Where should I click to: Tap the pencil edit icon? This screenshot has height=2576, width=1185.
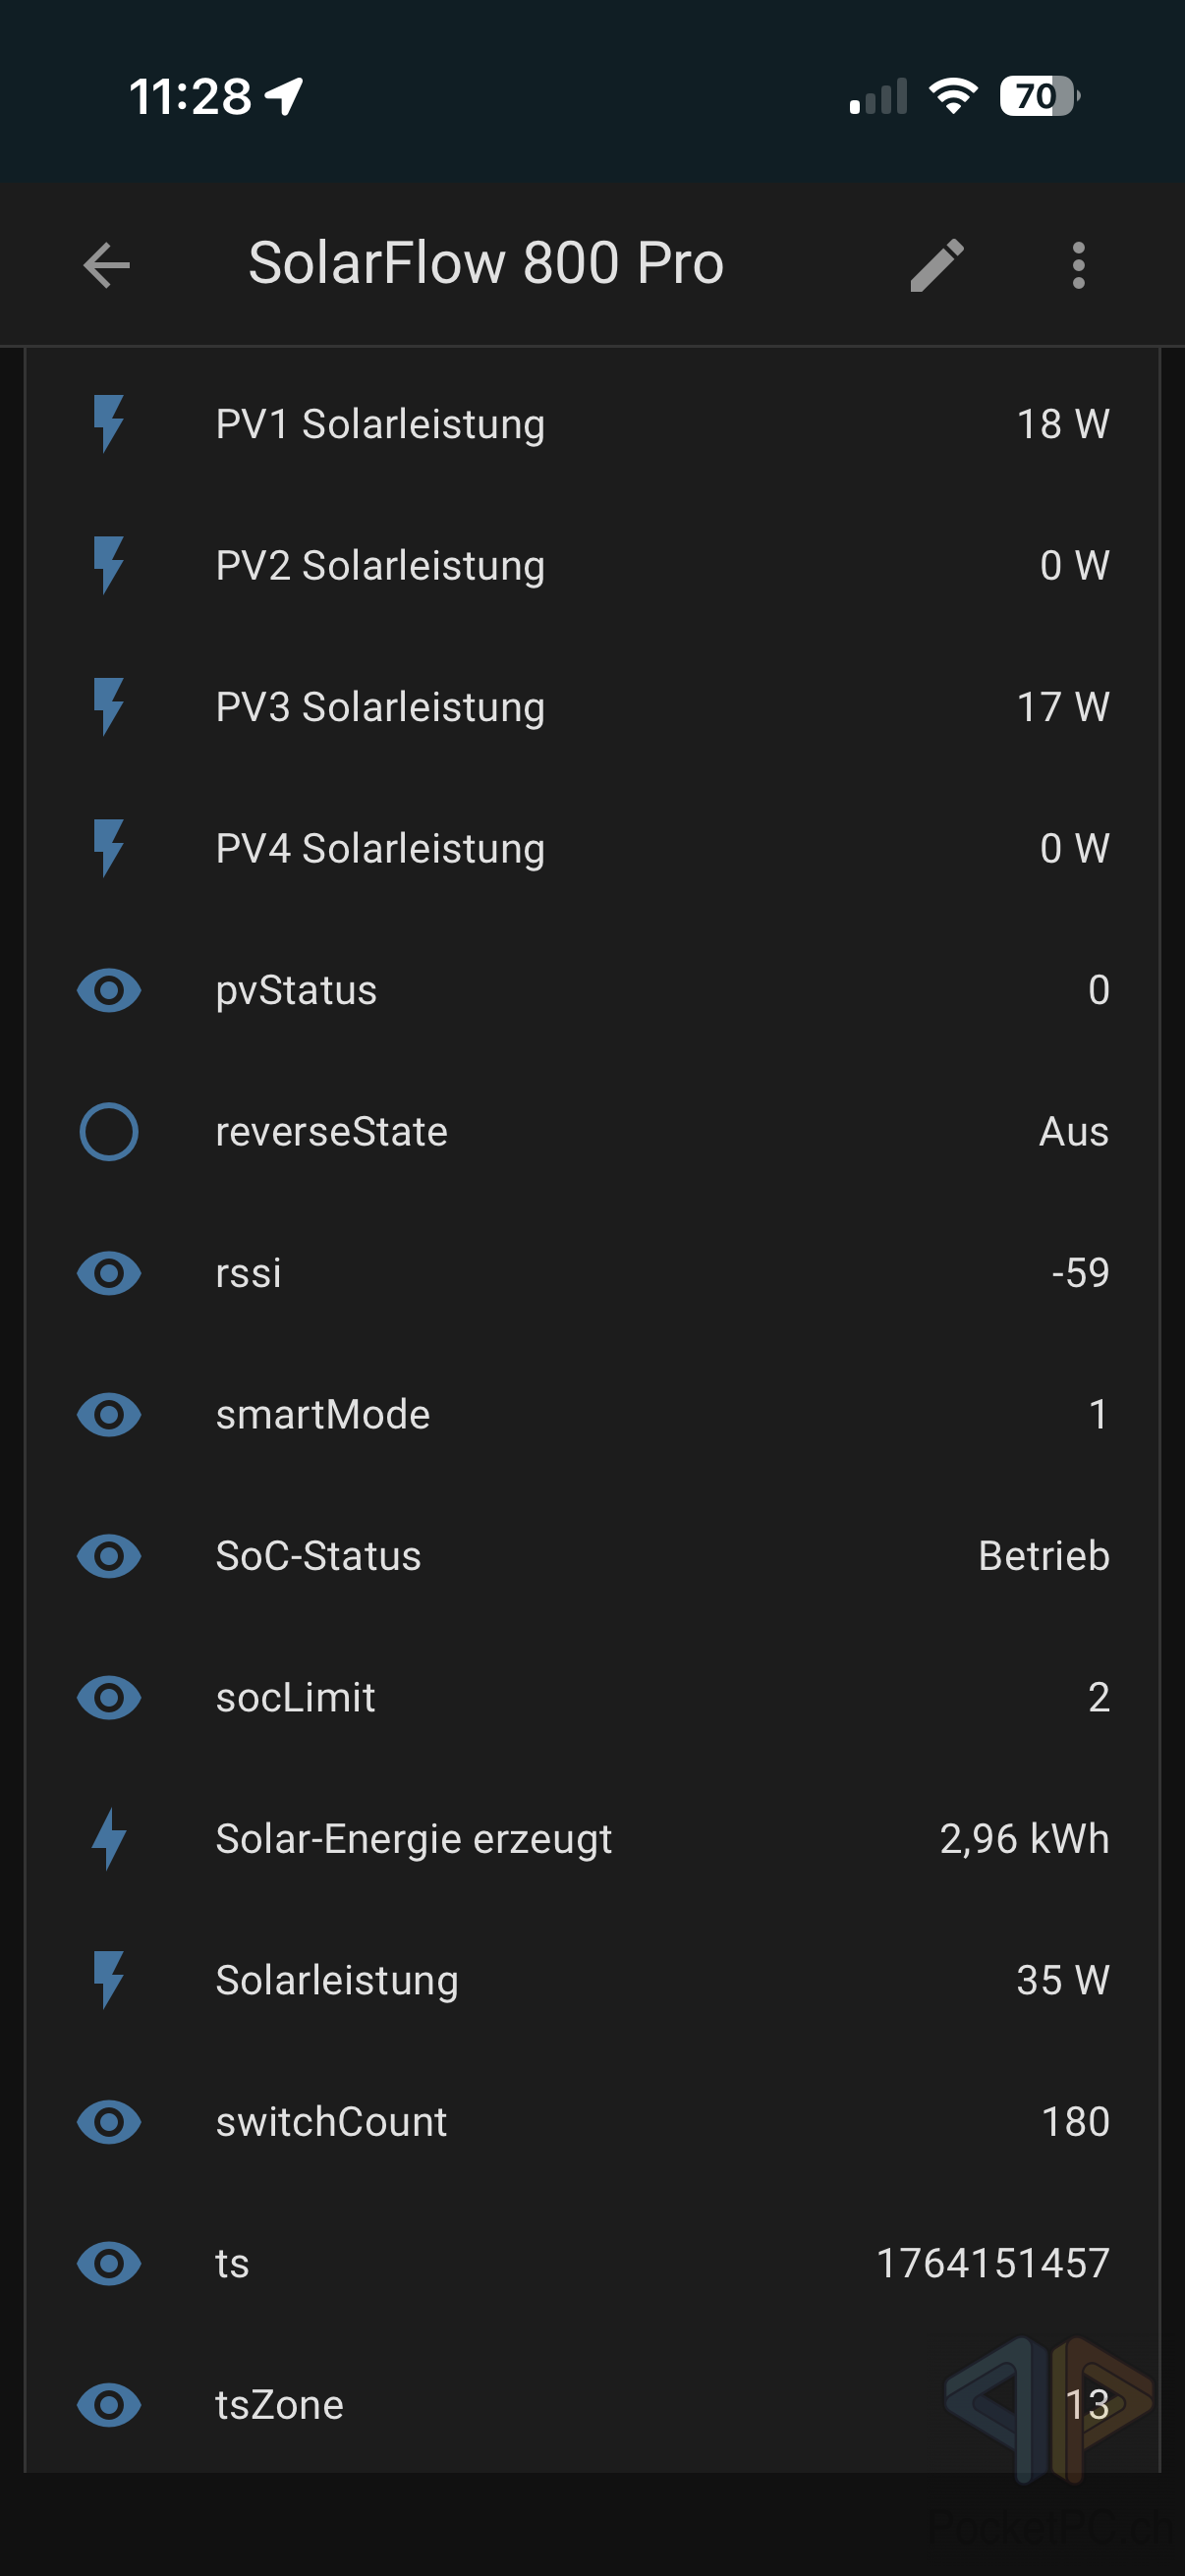(937, 266)
